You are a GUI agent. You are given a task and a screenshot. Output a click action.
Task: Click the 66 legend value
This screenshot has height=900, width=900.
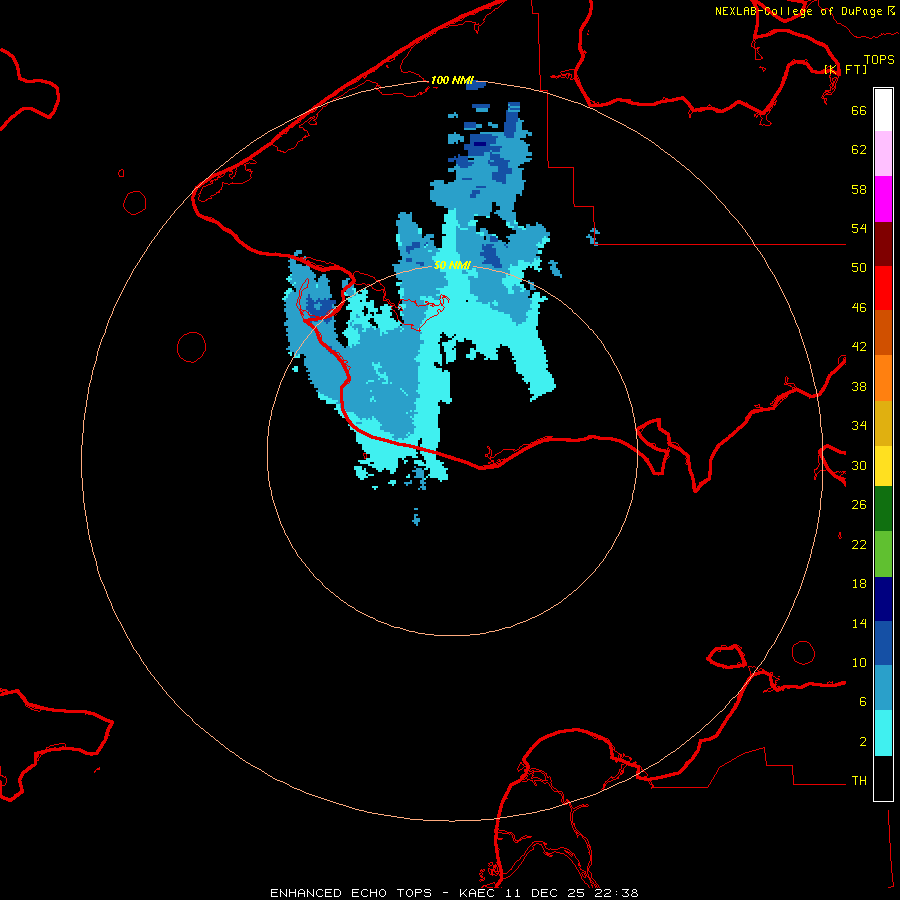859,110
